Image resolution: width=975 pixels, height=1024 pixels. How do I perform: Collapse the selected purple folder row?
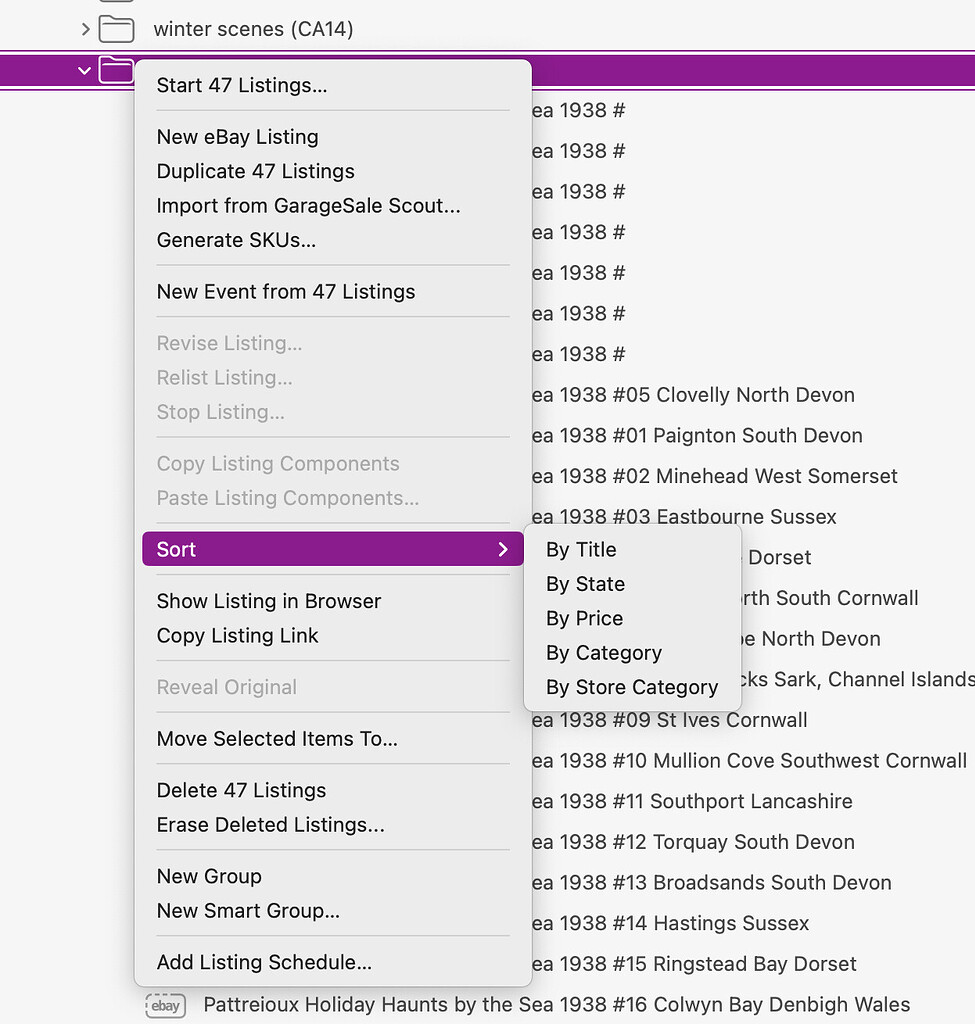tap(84, 71)
